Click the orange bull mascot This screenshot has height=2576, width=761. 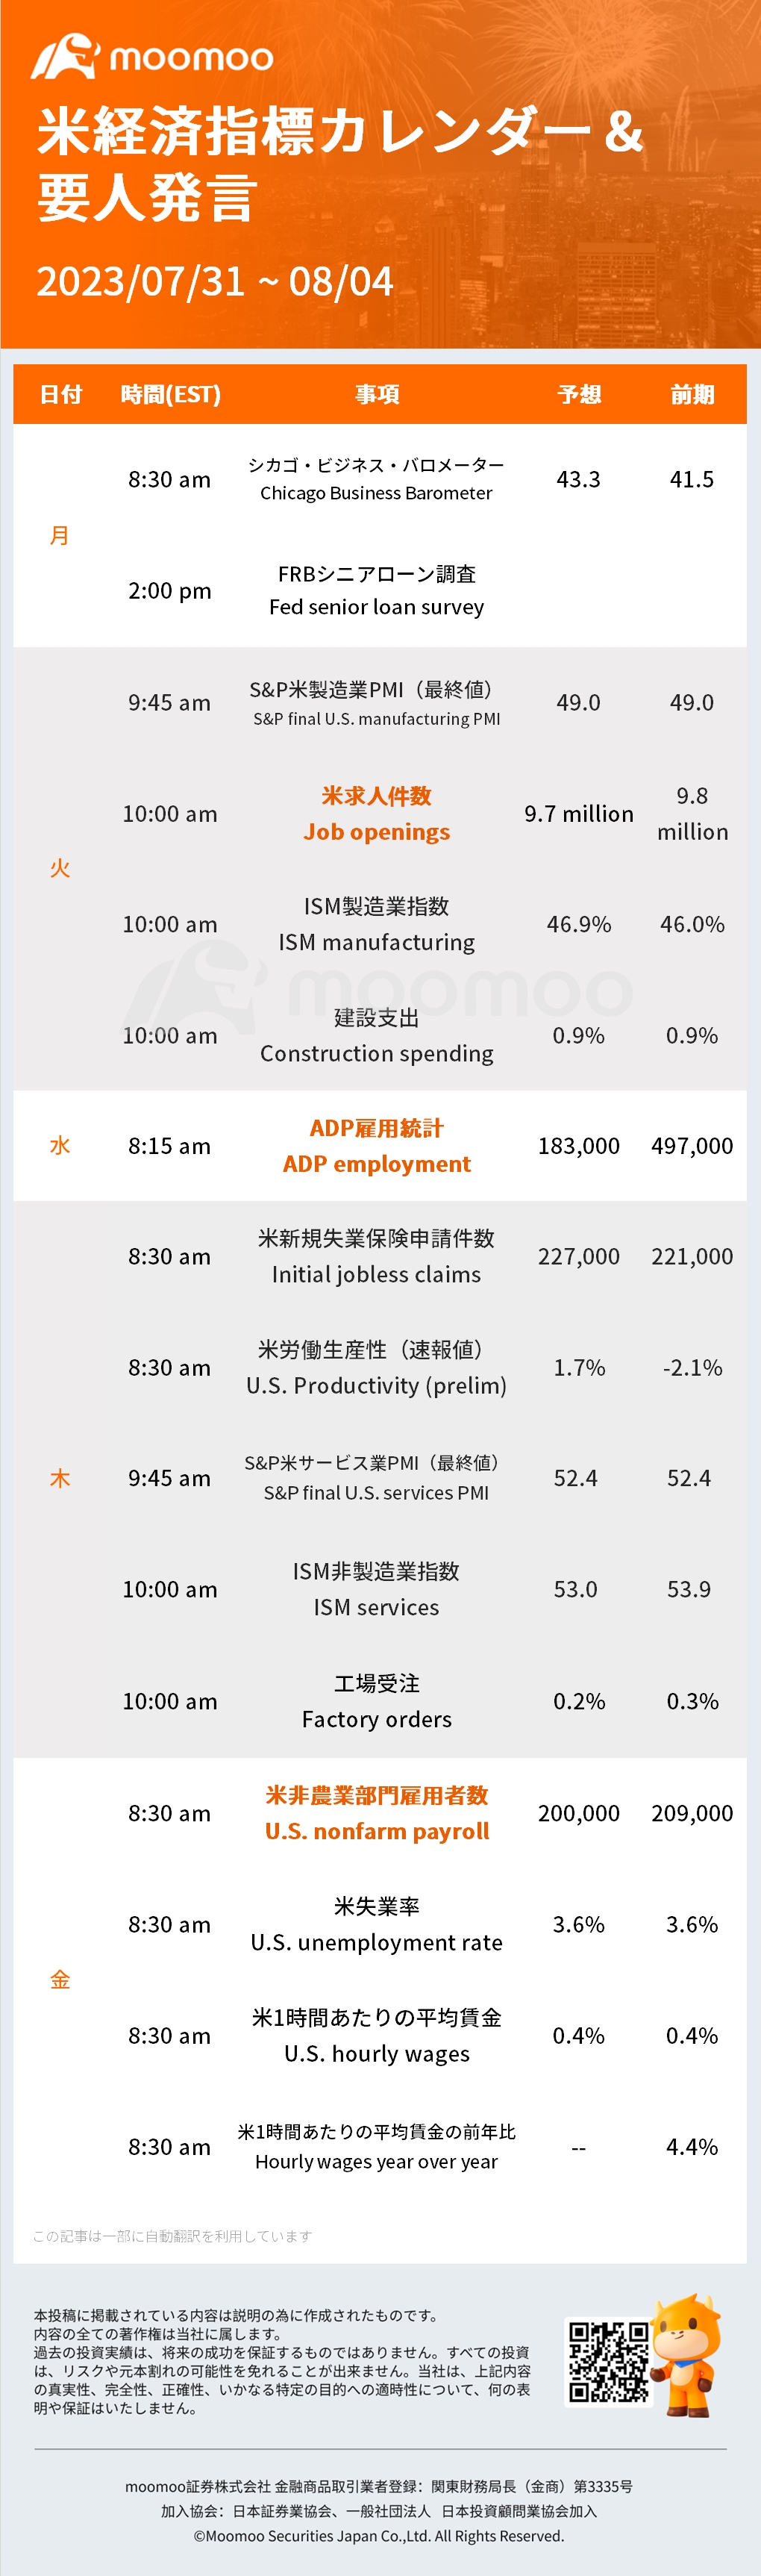point(686,2355)
